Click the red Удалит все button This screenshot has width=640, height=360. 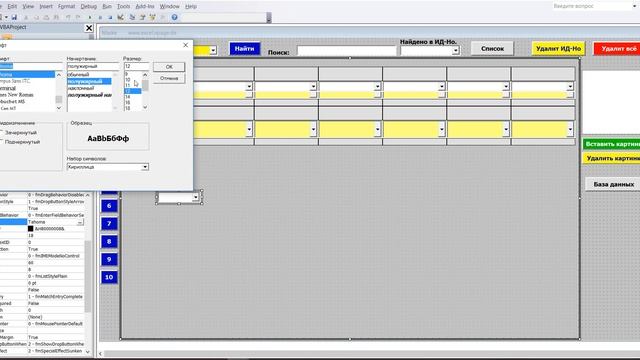[x=617, y=49]
